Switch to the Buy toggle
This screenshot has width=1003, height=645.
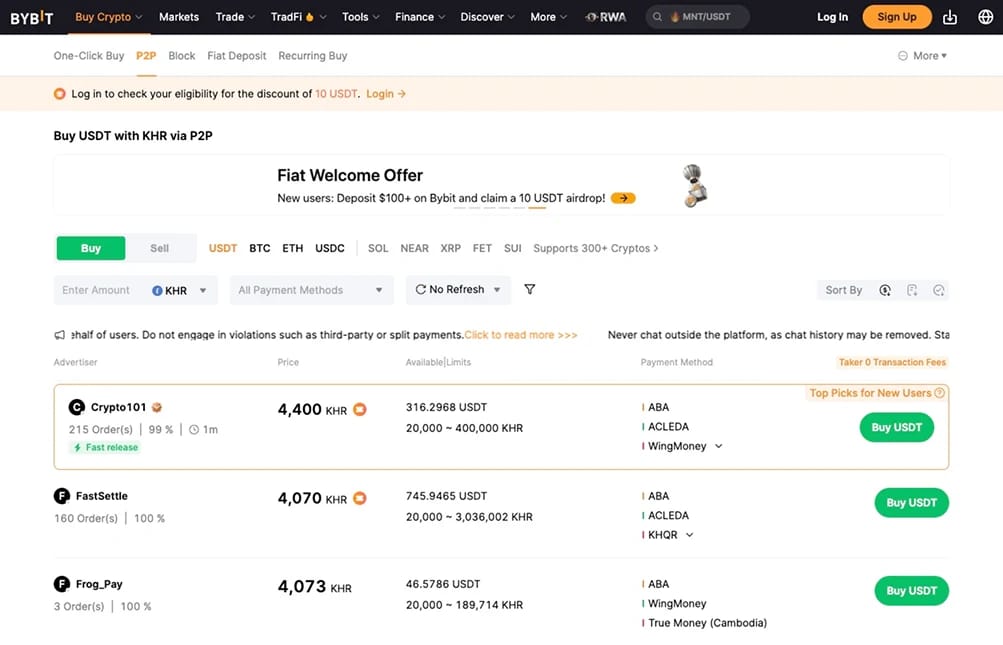[x=91, y=248]
